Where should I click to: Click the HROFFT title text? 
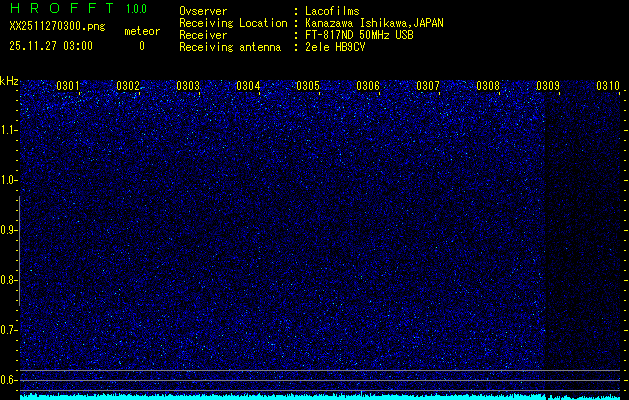pyautogui.click(x=60, y=9)
